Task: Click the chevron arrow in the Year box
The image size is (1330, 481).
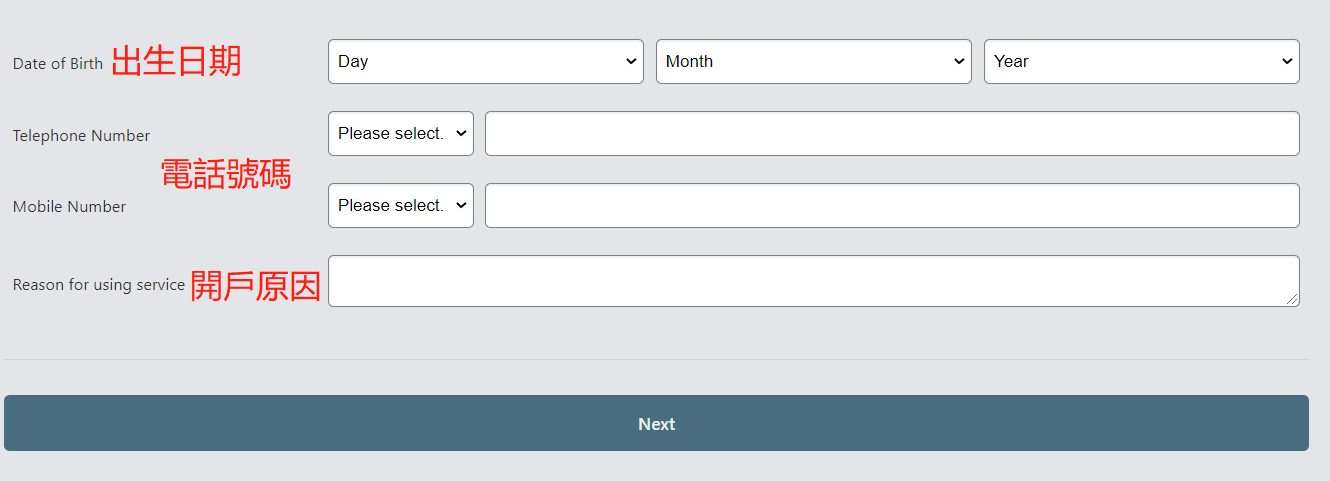Action: coord(1286,62)
